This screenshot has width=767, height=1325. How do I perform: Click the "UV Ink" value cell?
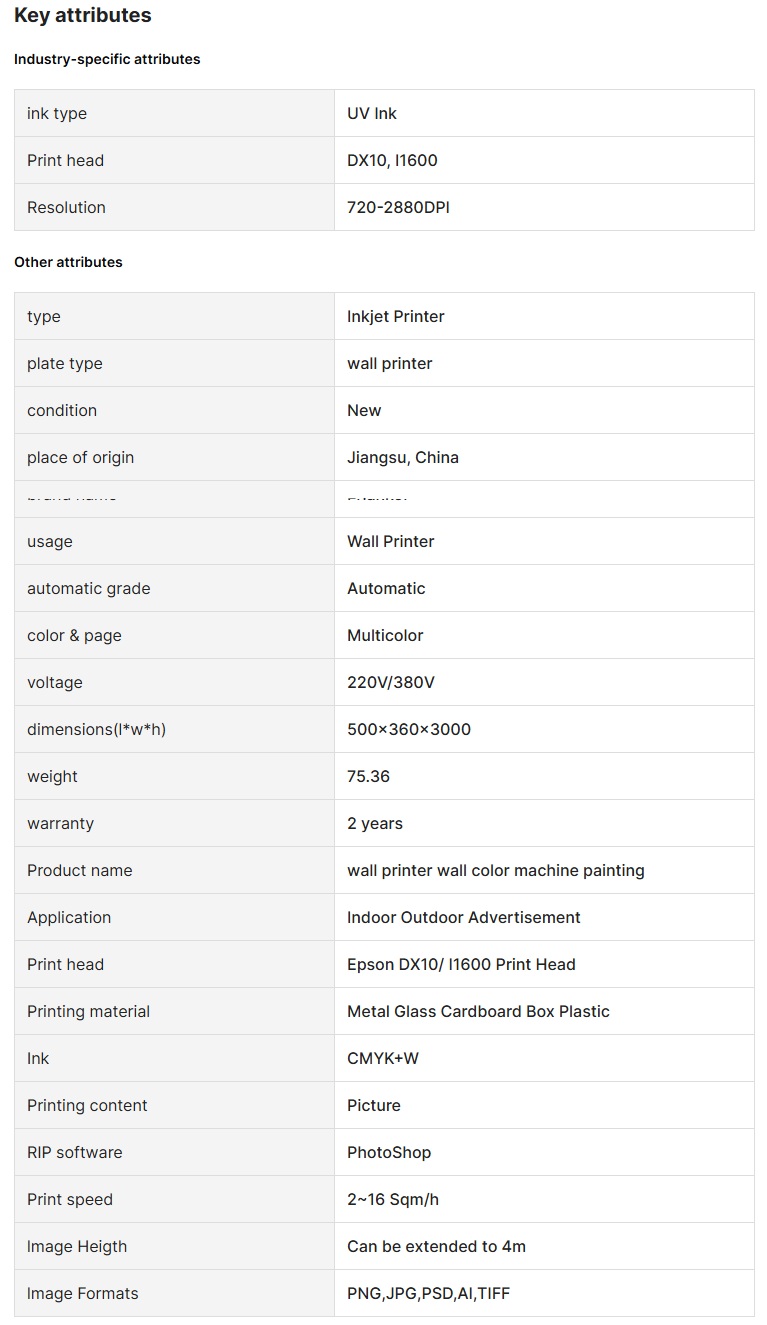pos(372,114)
